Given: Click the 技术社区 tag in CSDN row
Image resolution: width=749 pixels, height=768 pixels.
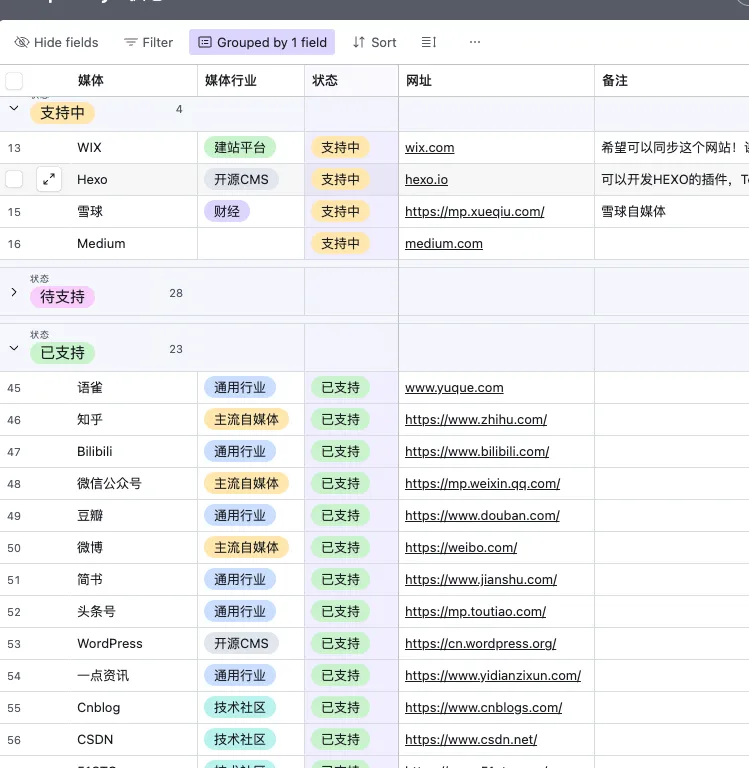Looking at the screenshot, I should click(240, 740).
